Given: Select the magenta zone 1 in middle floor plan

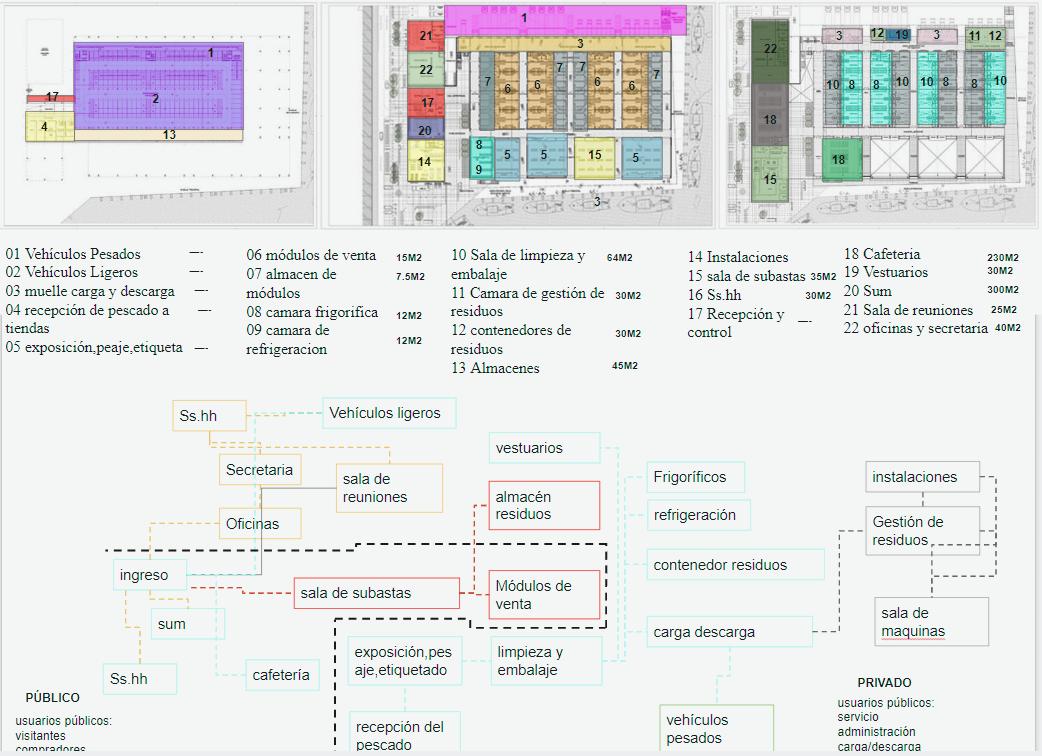Looking at the screenshot, I should [x=565, y=20].
